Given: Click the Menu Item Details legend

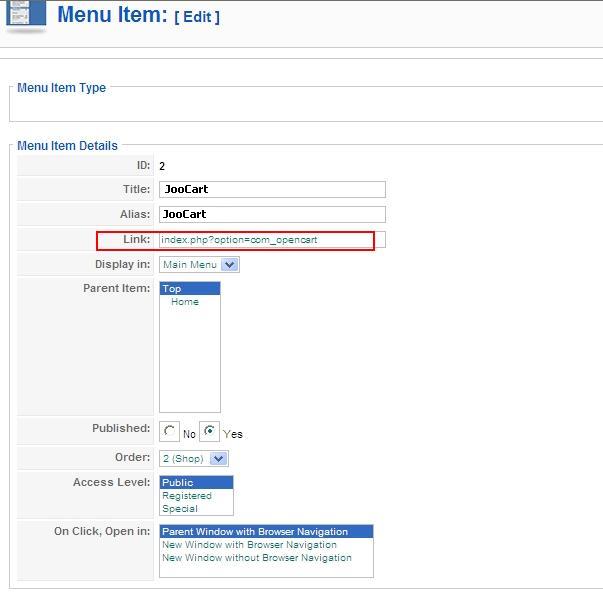Looking at the screenshot, I should [68, 146].
